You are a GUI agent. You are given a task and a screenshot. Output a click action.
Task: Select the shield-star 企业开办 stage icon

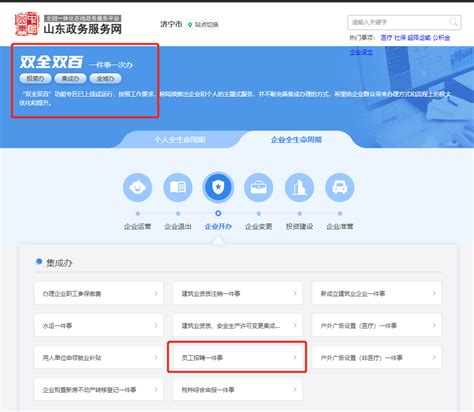218,188
